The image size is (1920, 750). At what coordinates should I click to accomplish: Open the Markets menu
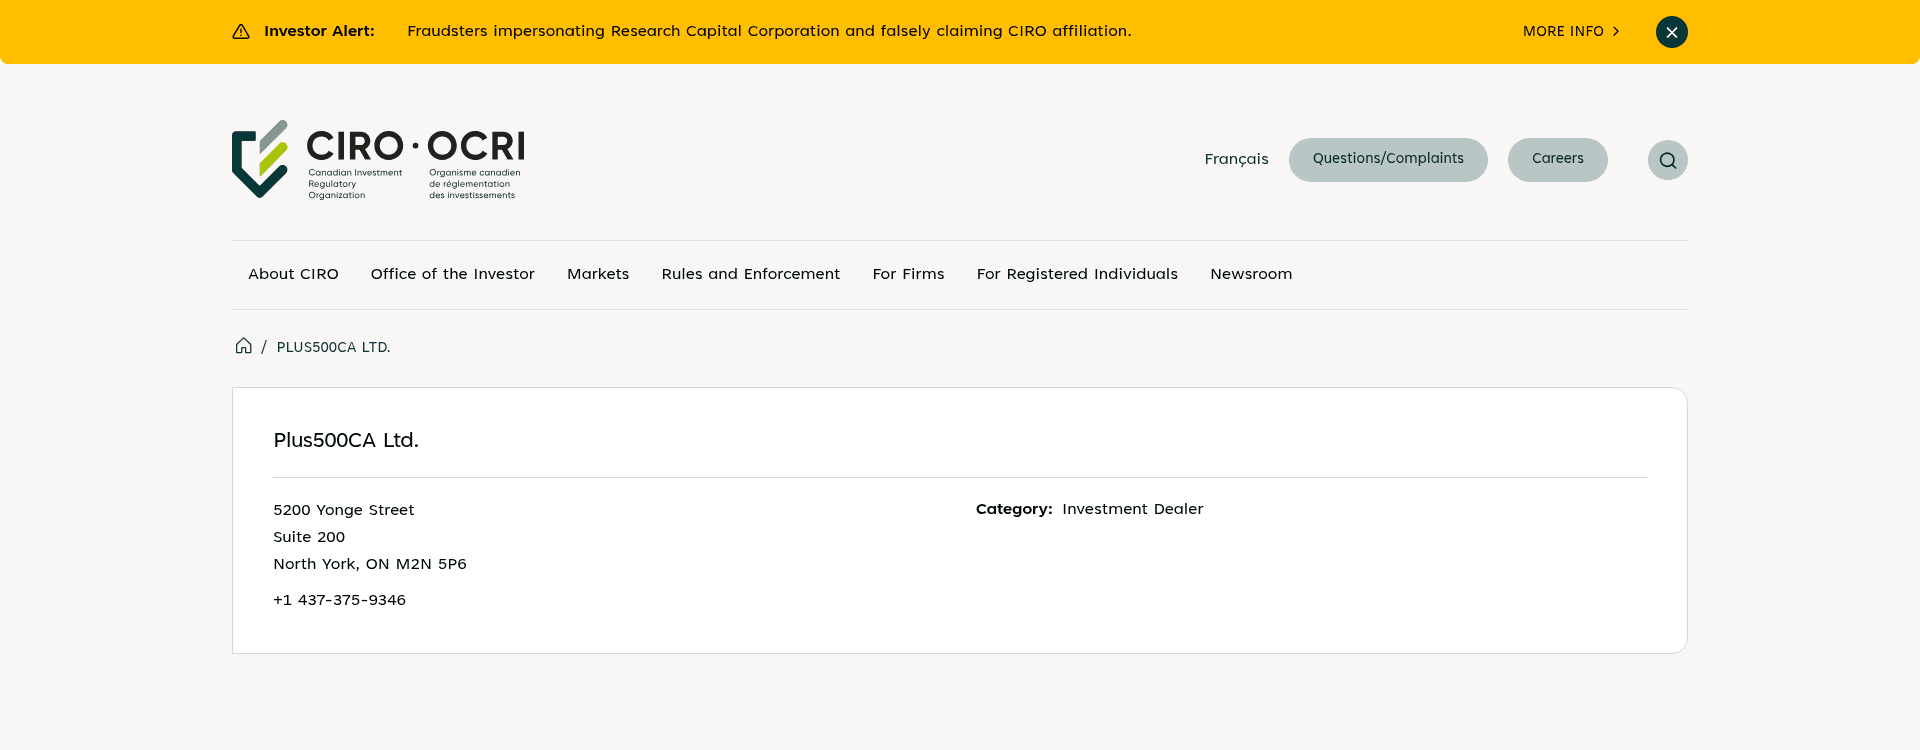(598, 274)
